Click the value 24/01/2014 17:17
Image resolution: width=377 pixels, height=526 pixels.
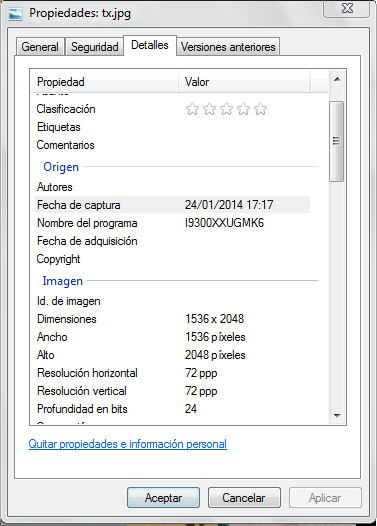[229, 205]
